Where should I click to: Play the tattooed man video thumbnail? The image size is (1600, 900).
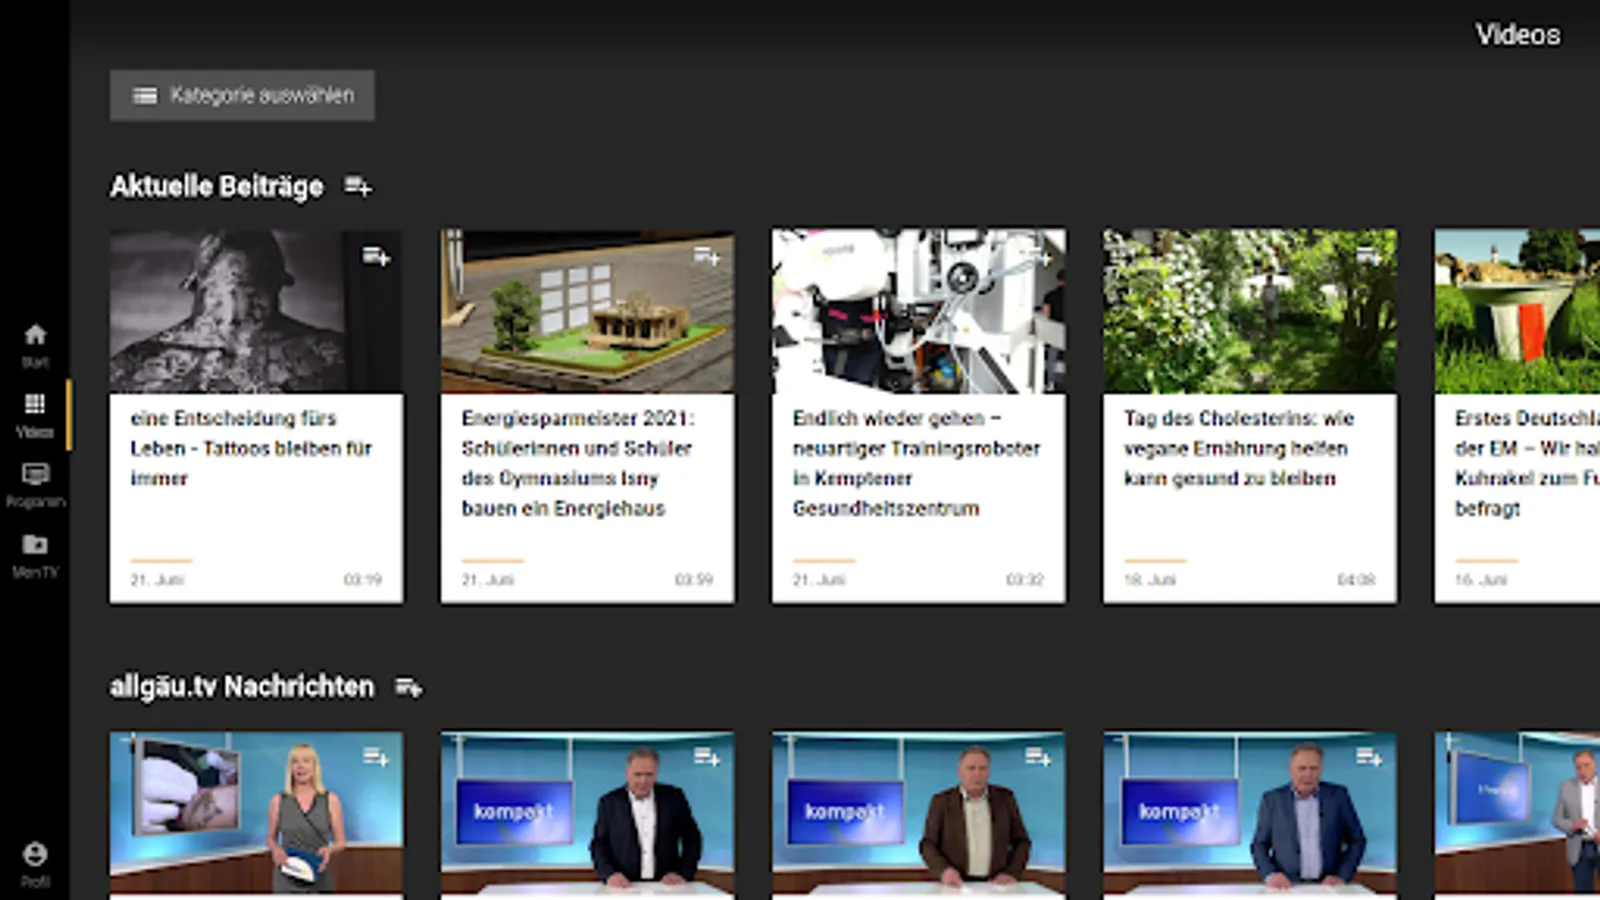click(x=256, y=311)
